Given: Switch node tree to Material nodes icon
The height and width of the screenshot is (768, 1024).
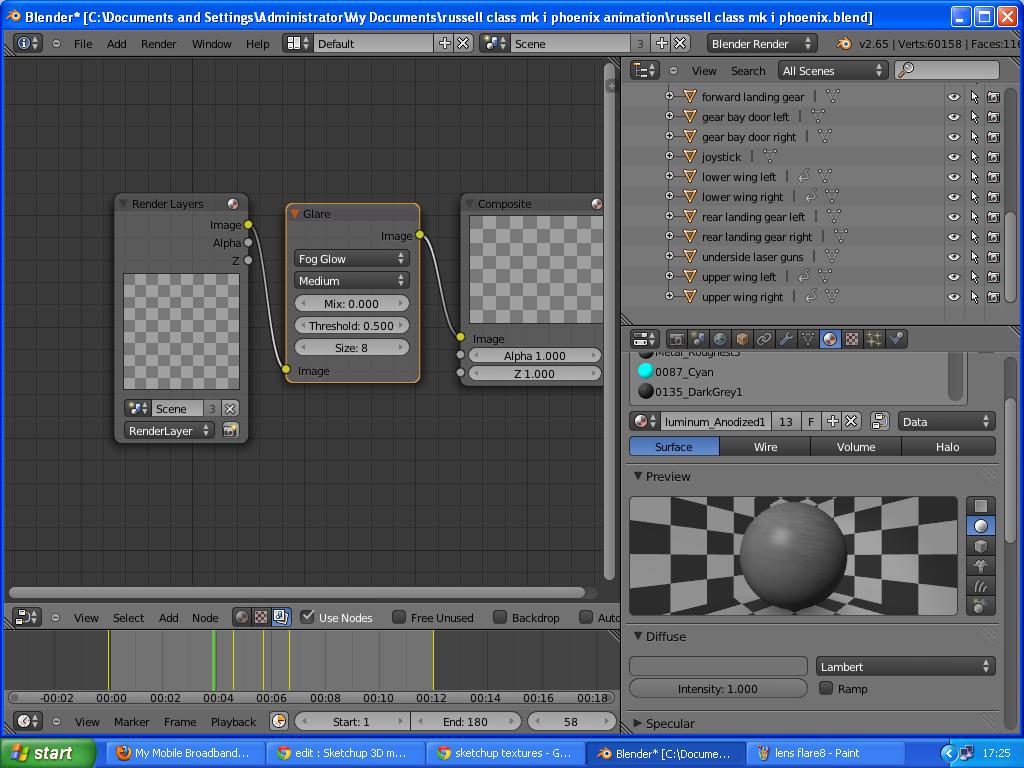Looking at the screenshot, I should (241, 617).
